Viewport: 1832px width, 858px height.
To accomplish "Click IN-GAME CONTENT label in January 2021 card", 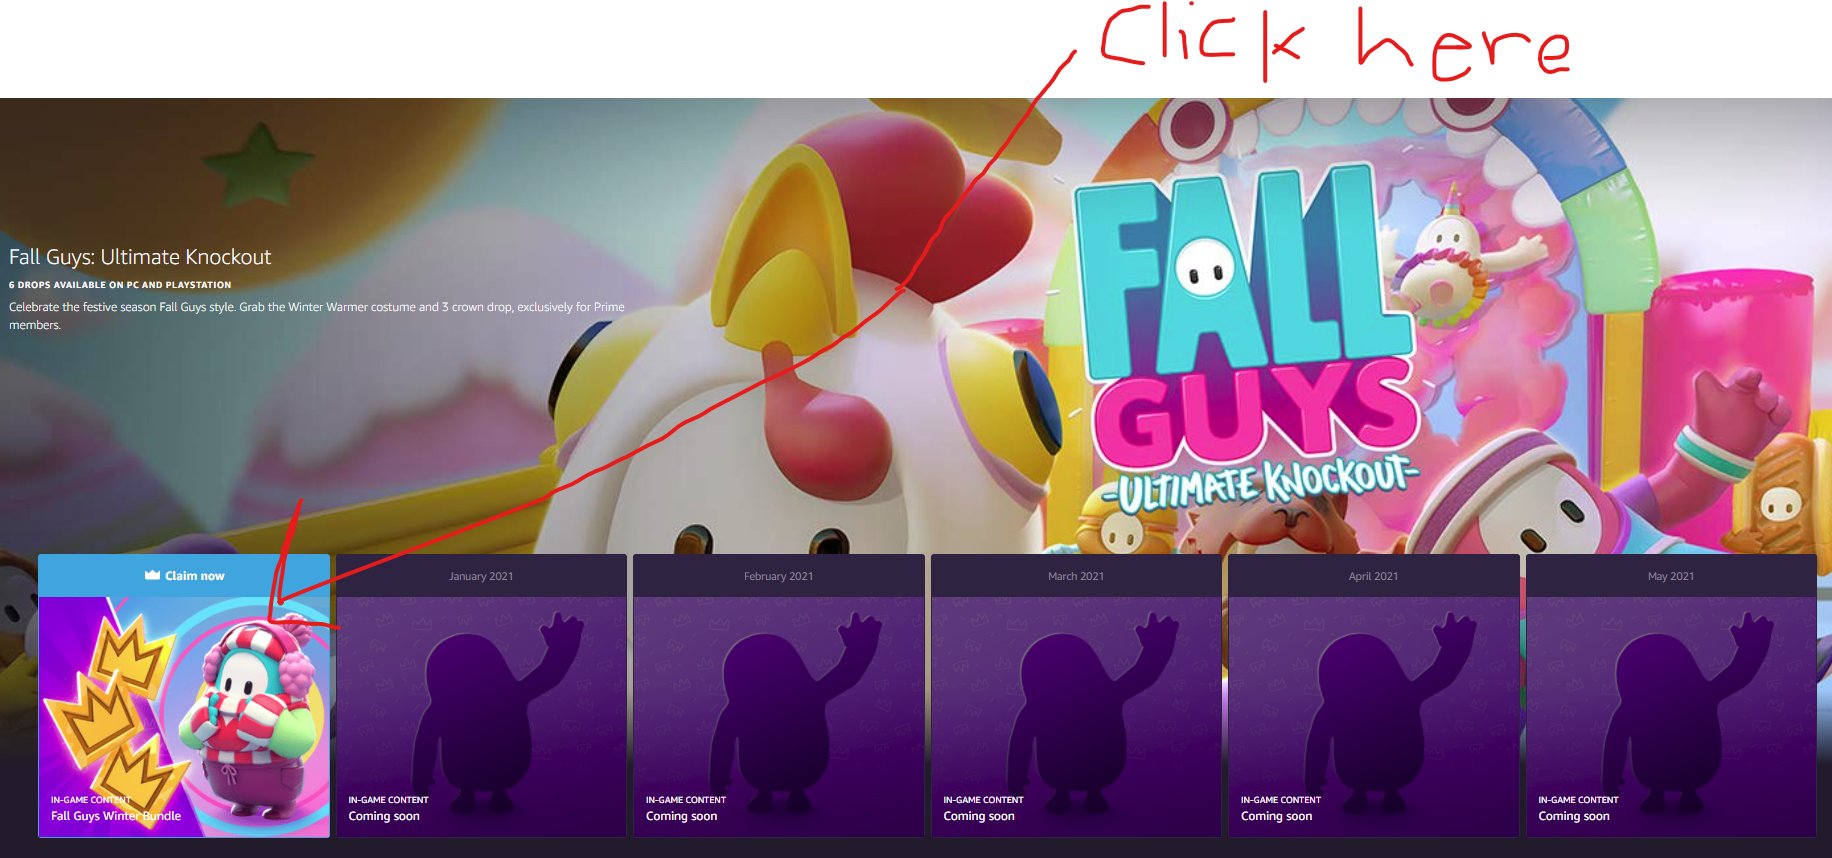I will click(388, 800).
